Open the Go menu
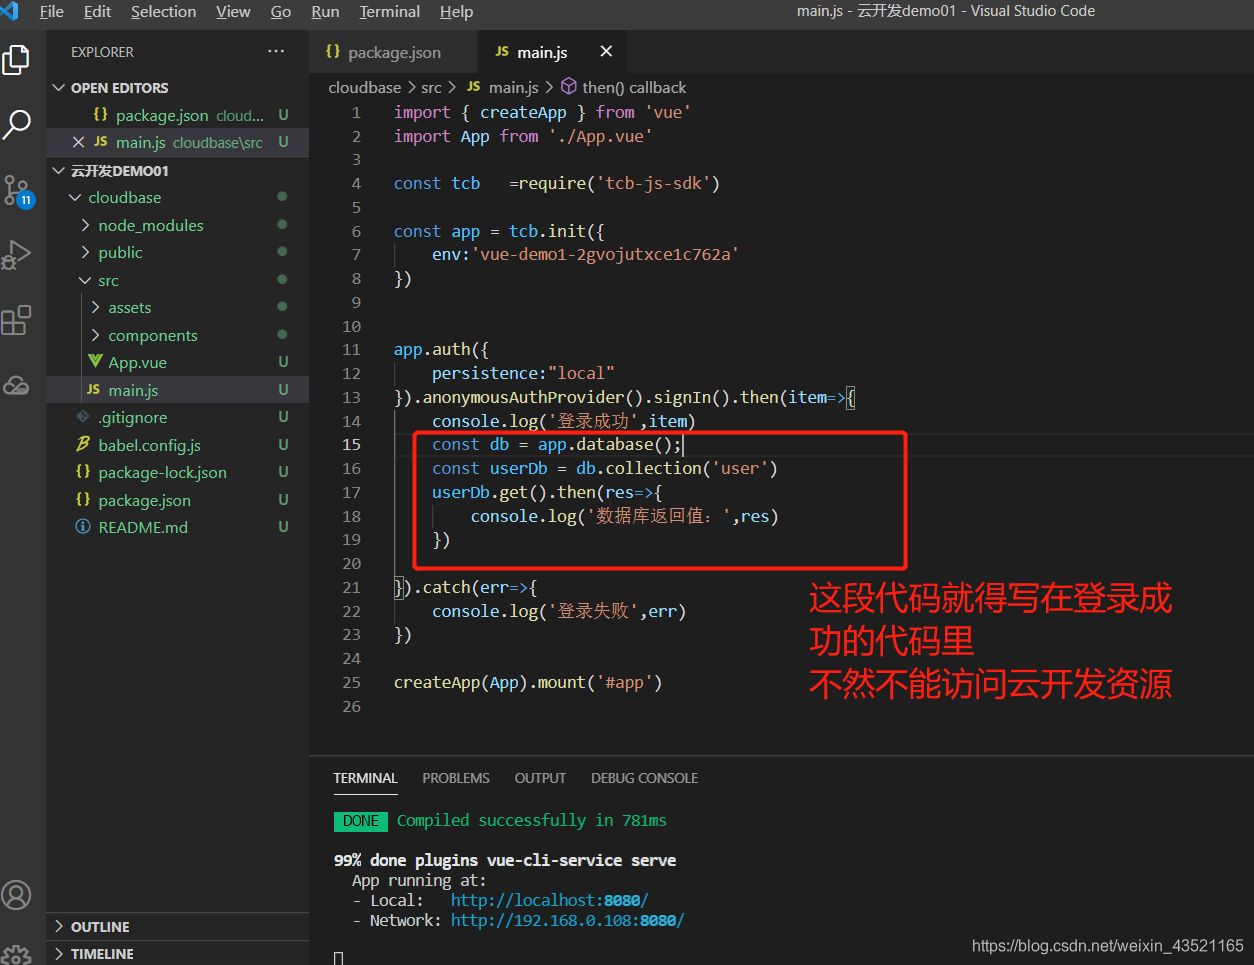 281,11
